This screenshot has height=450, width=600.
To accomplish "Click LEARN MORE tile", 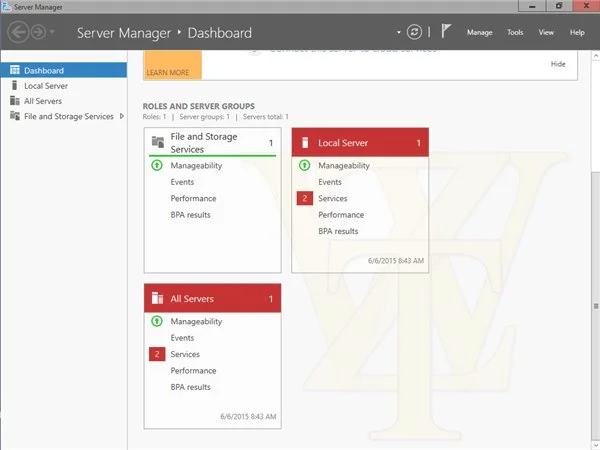I will click(172, 65).
